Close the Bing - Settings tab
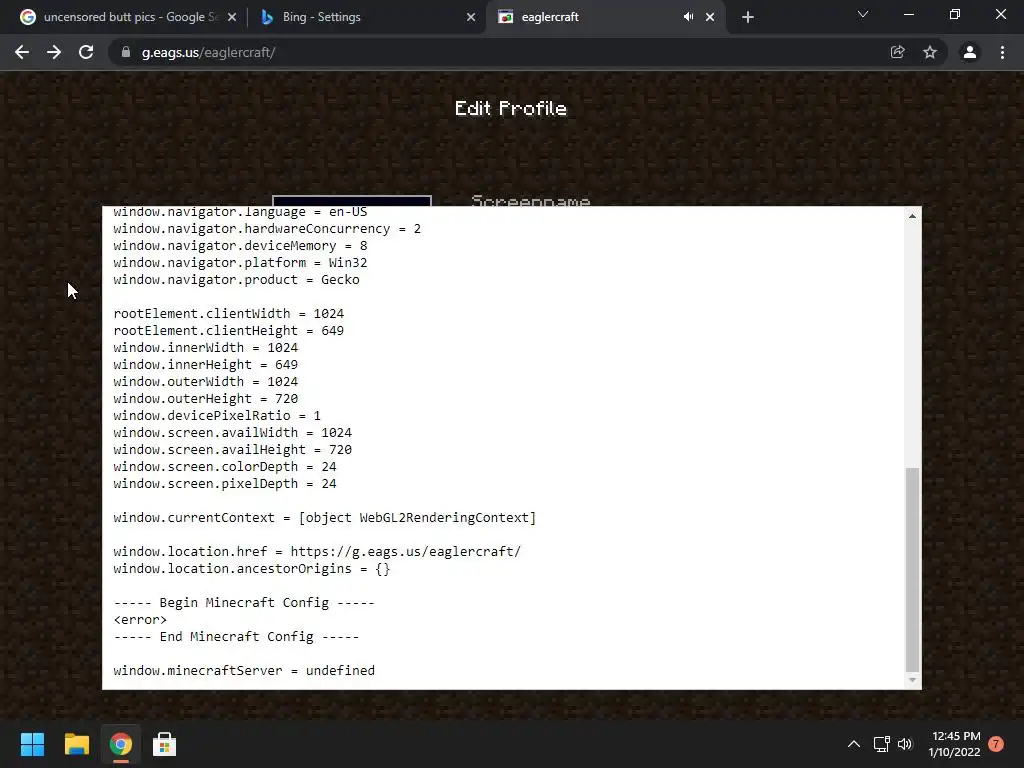This screenshot has height=768, width=1024. coord(471,17)
